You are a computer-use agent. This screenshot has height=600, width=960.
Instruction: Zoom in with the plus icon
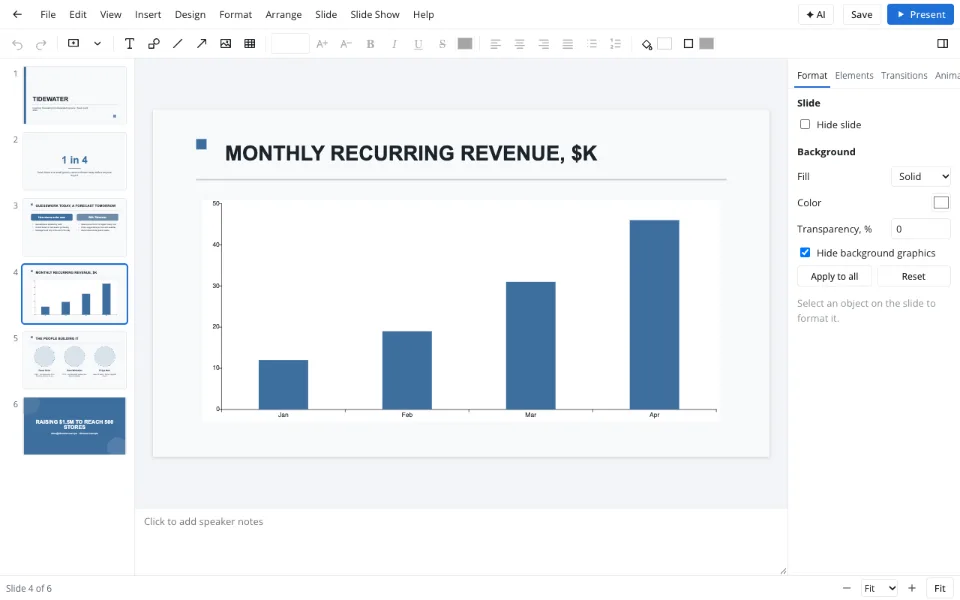click(912, 588)
